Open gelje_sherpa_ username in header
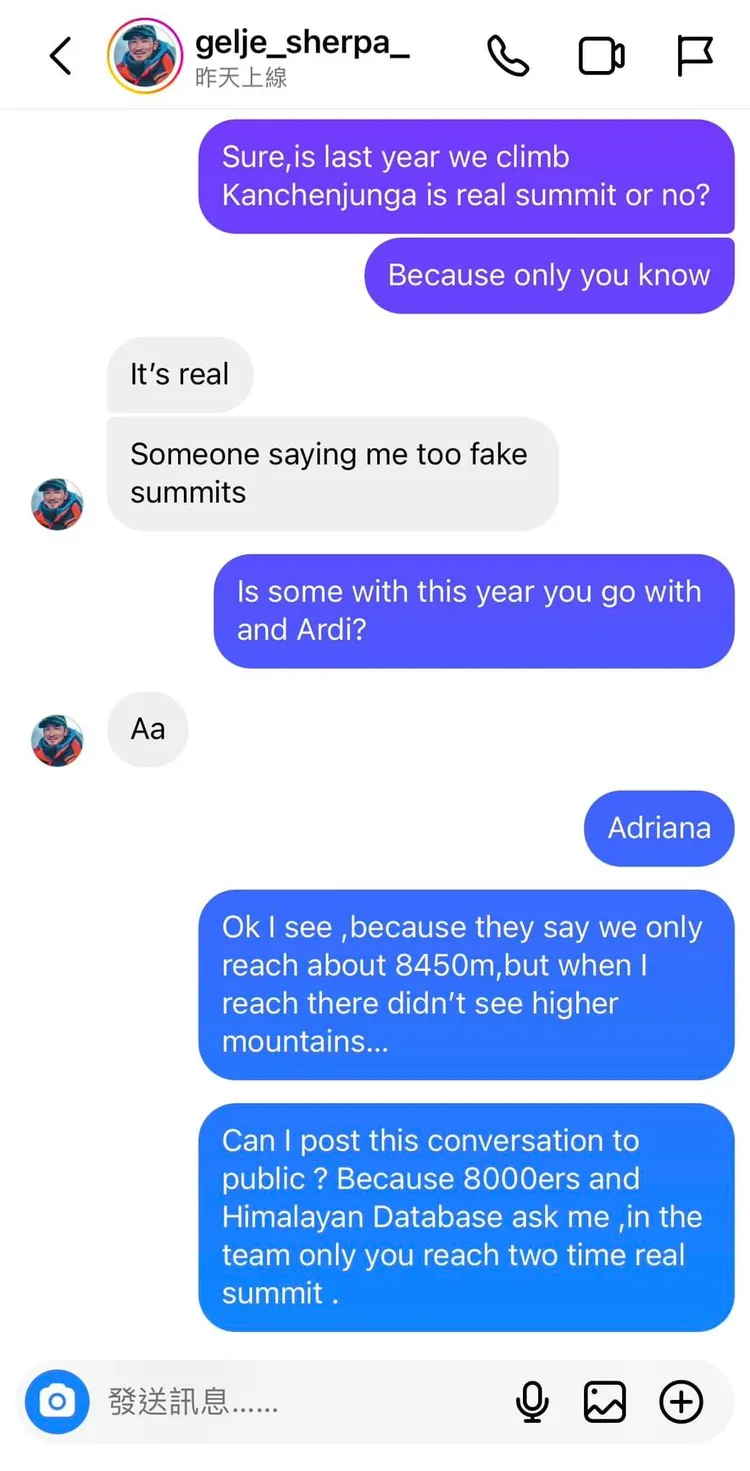 302,43
